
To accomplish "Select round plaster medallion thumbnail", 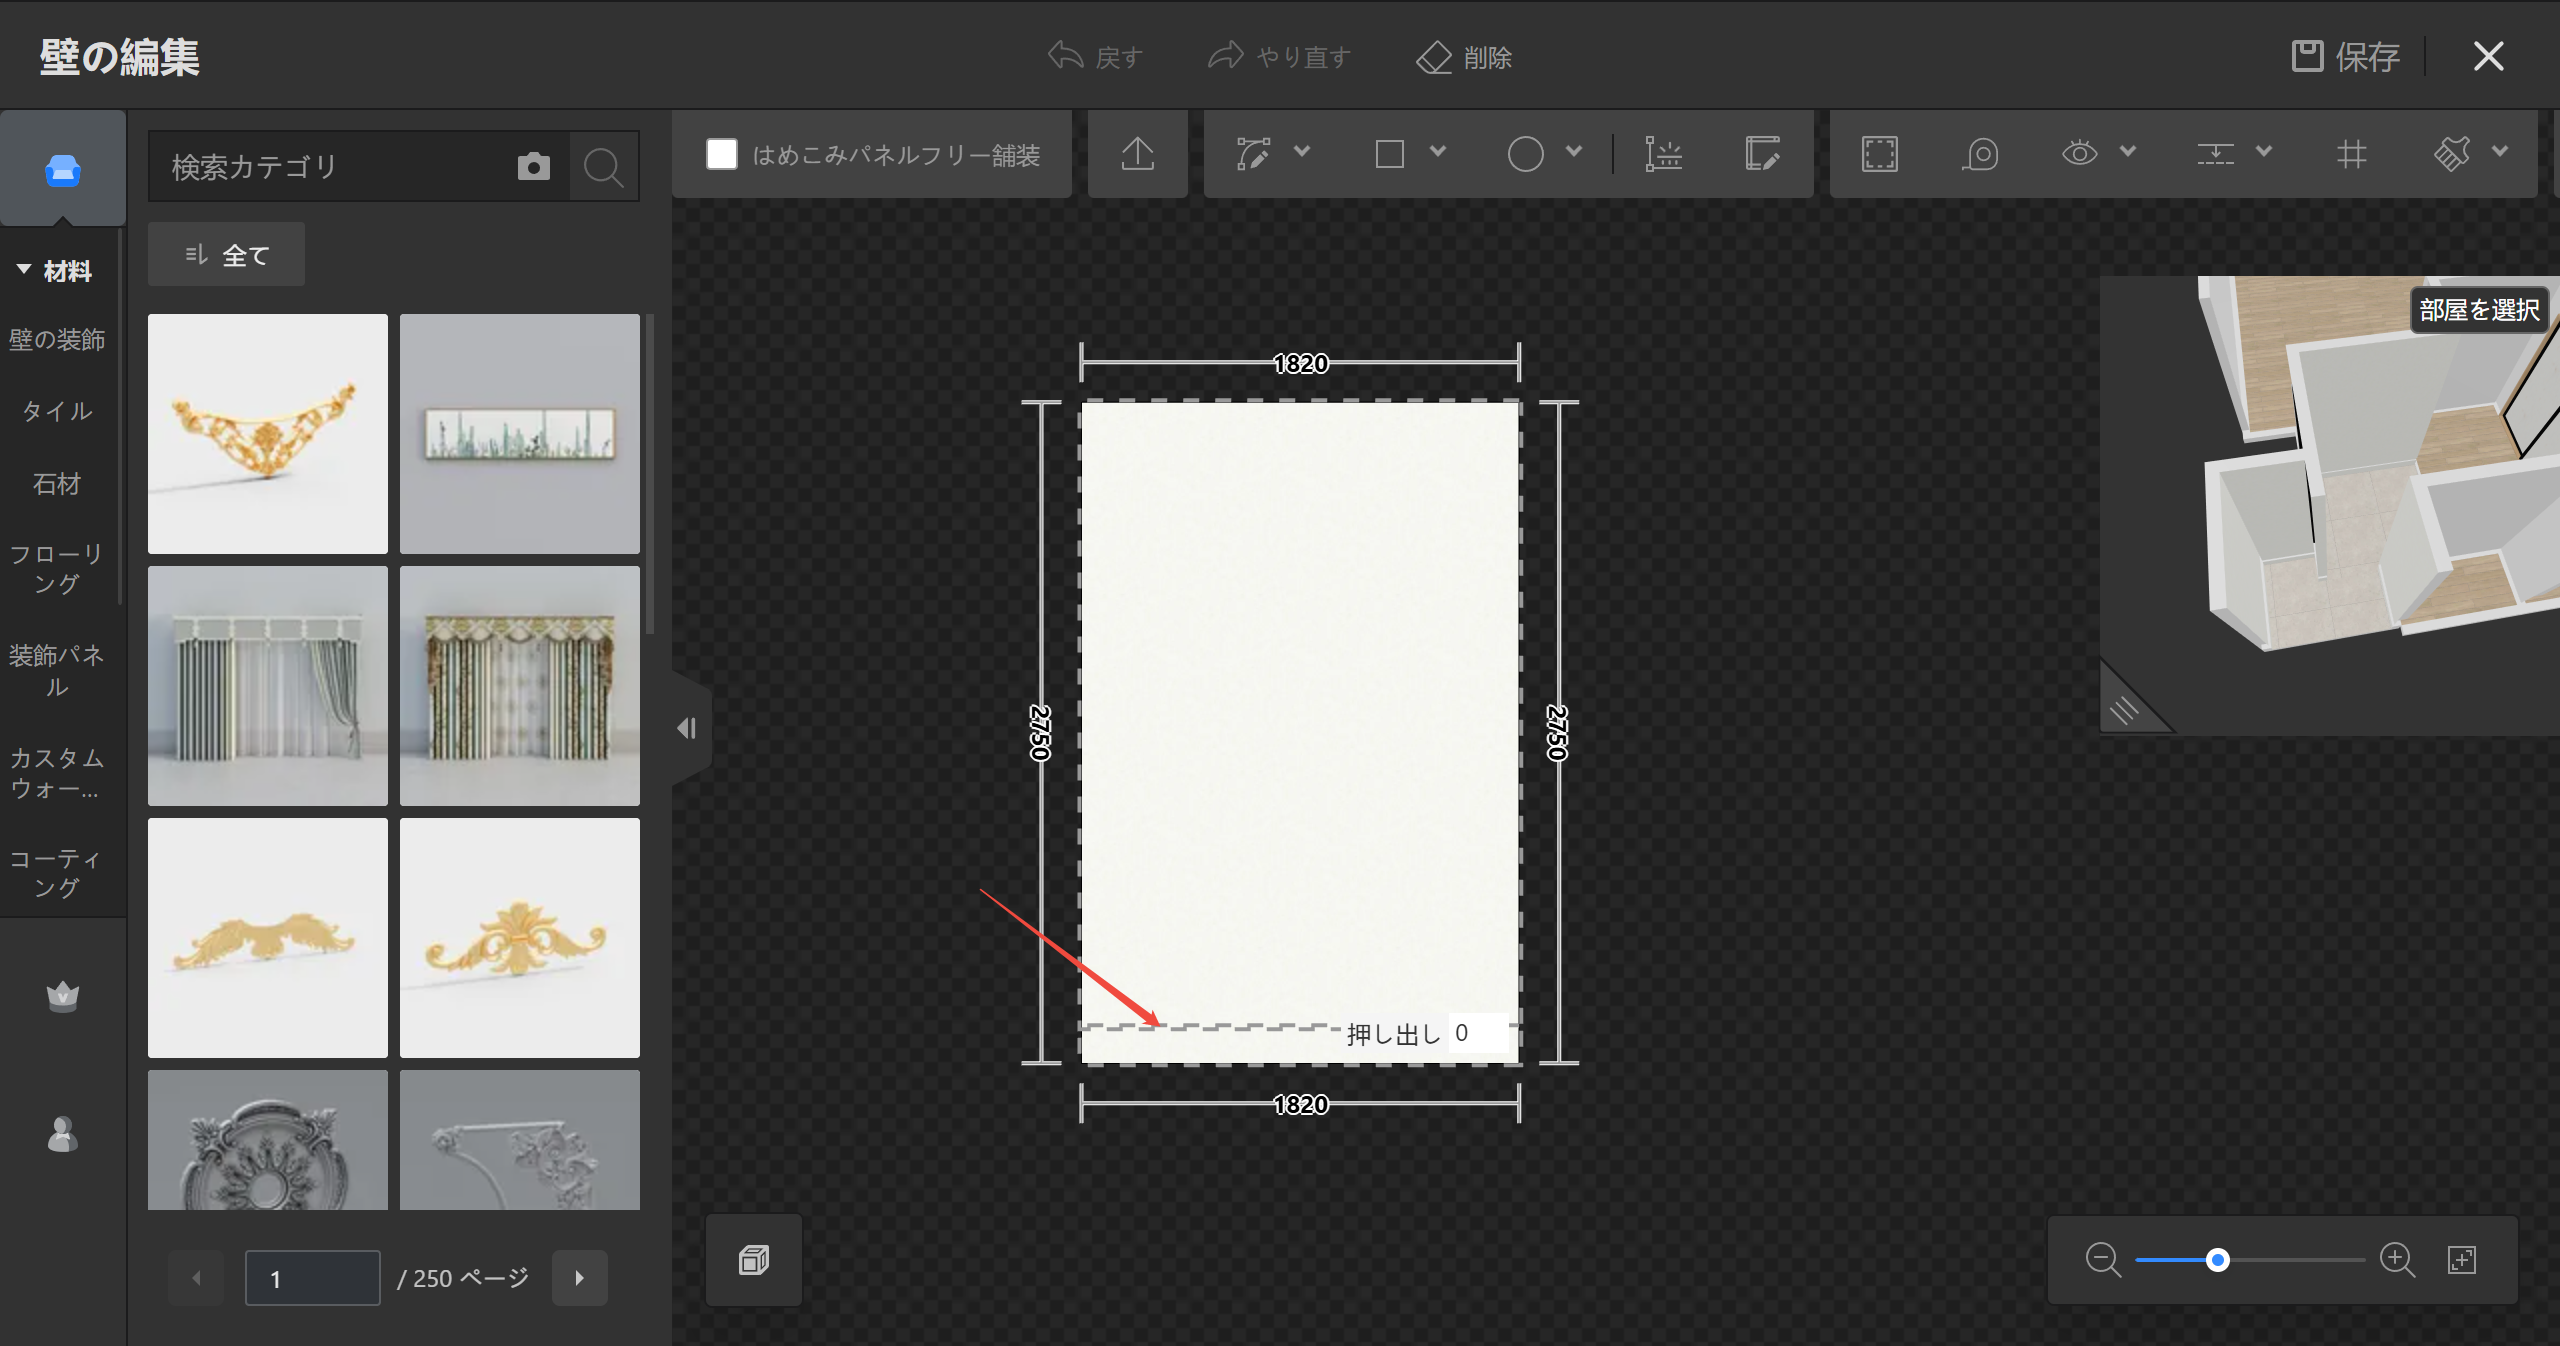I will (268, 1140).
